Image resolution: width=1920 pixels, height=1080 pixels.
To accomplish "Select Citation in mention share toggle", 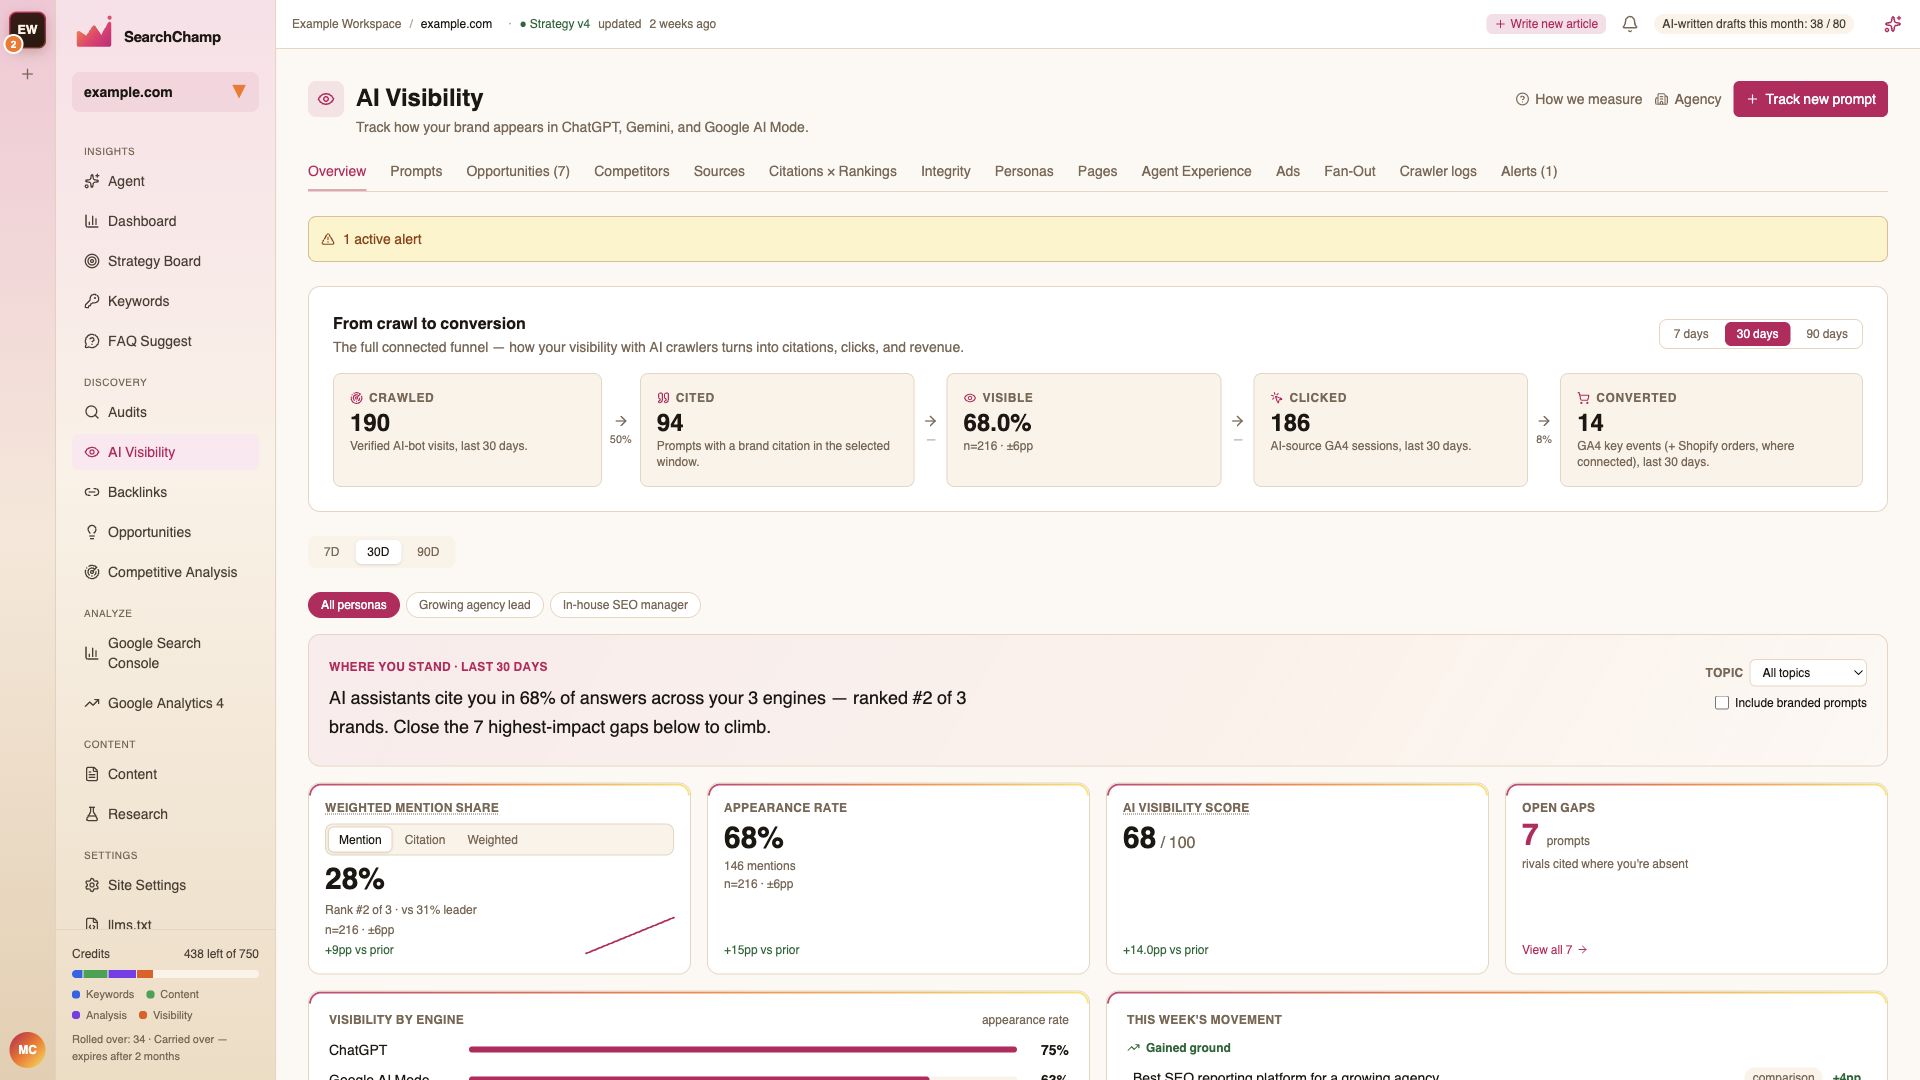I will click(x=425, y=840).
